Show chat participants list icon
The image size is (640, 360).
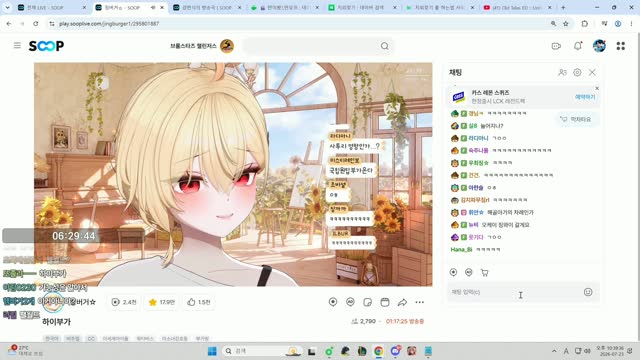[x=562, y=72]
